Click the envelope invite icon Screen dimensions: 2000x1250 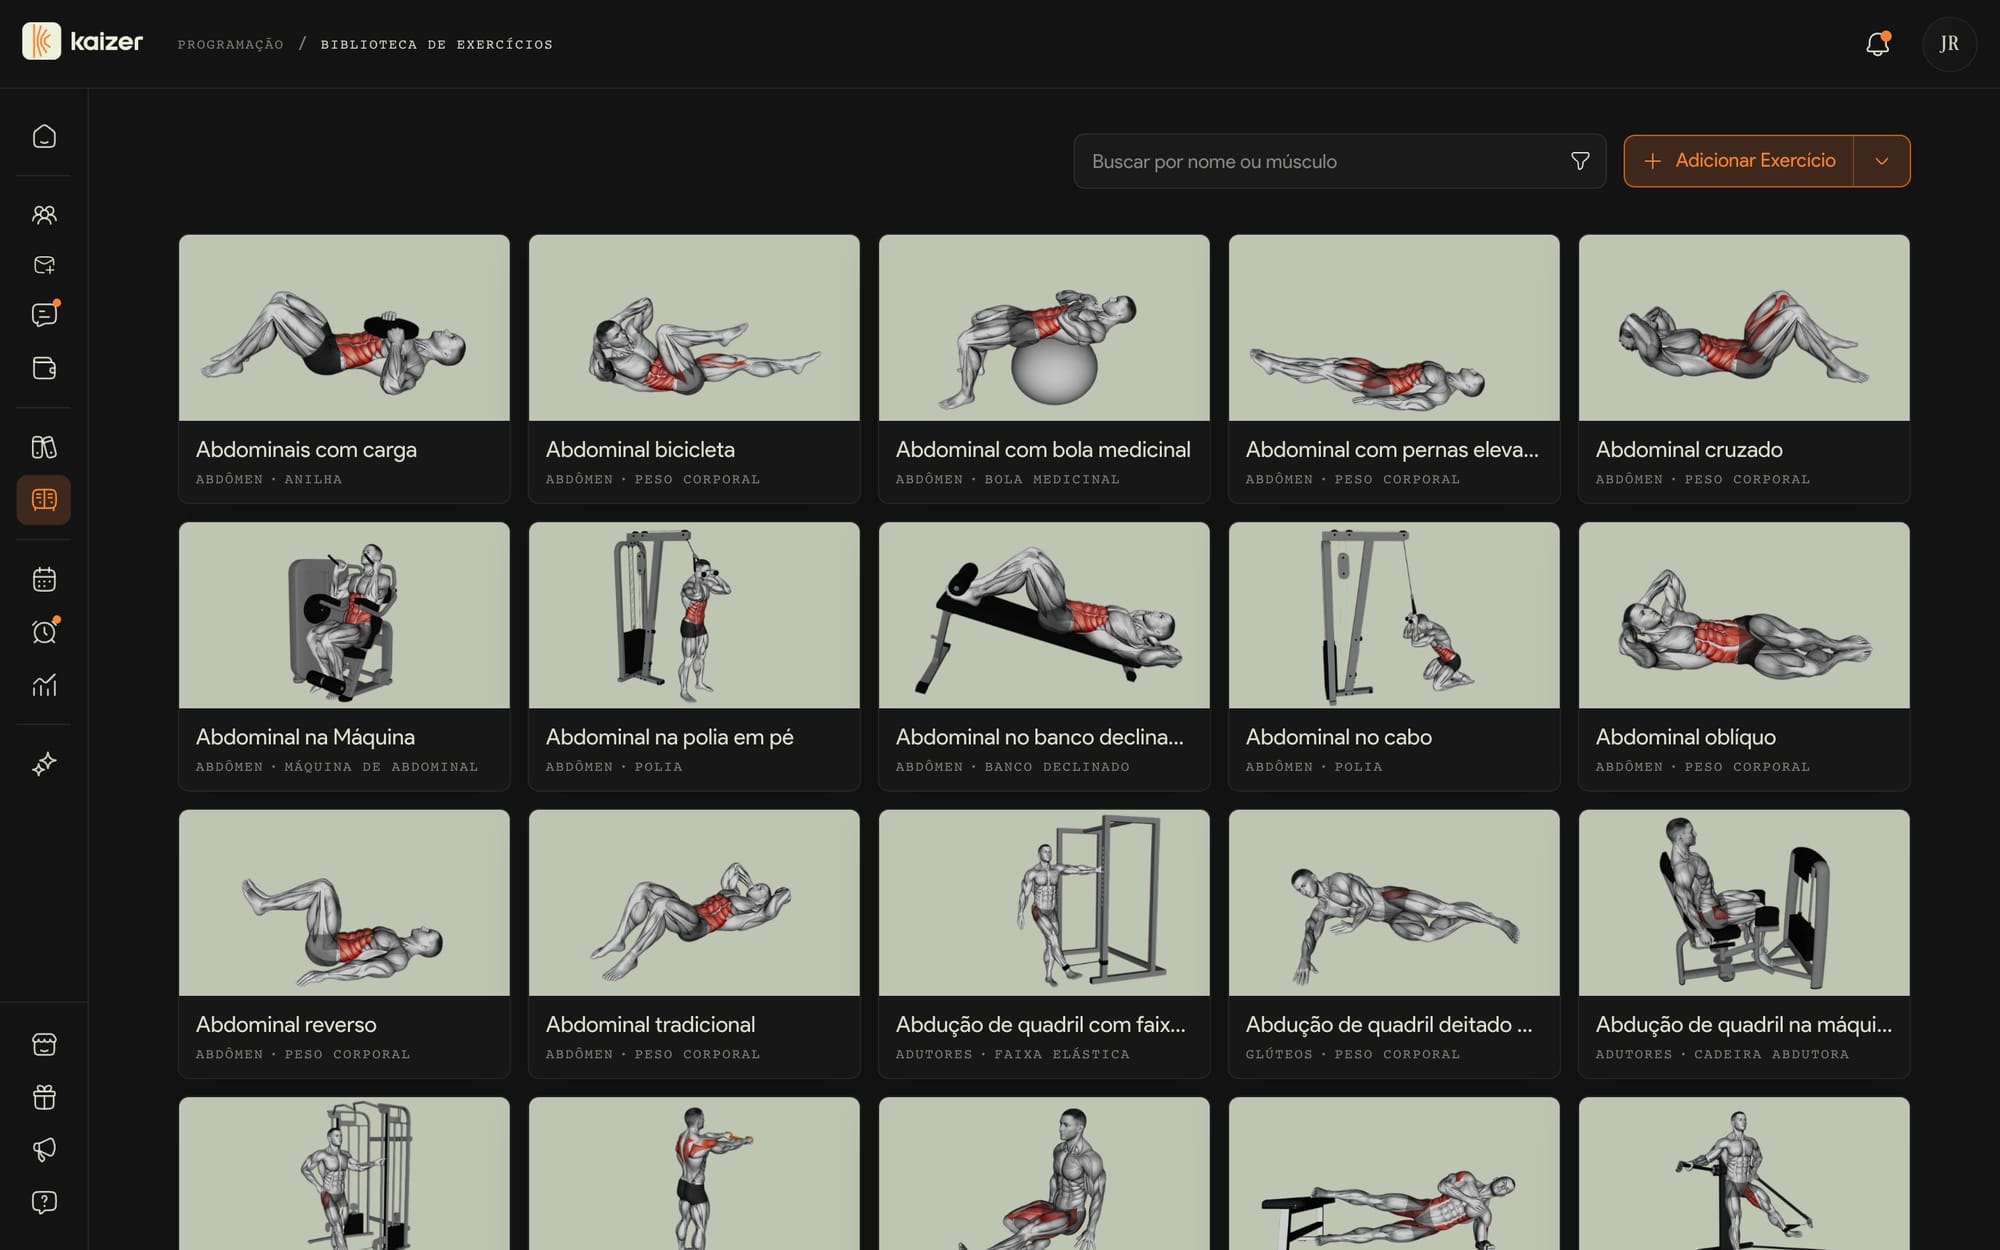point(44,265)
